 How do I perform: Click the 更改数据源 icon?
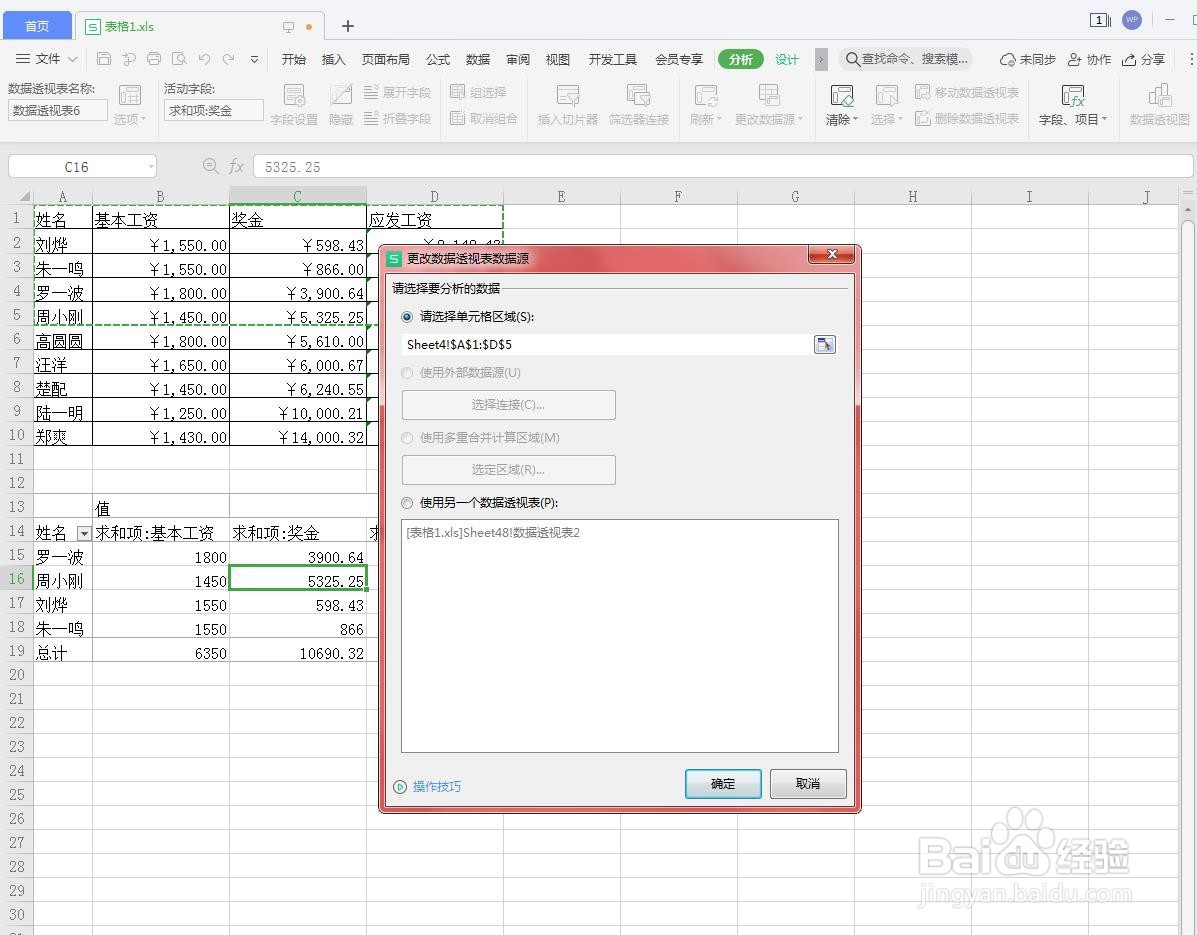769,95
